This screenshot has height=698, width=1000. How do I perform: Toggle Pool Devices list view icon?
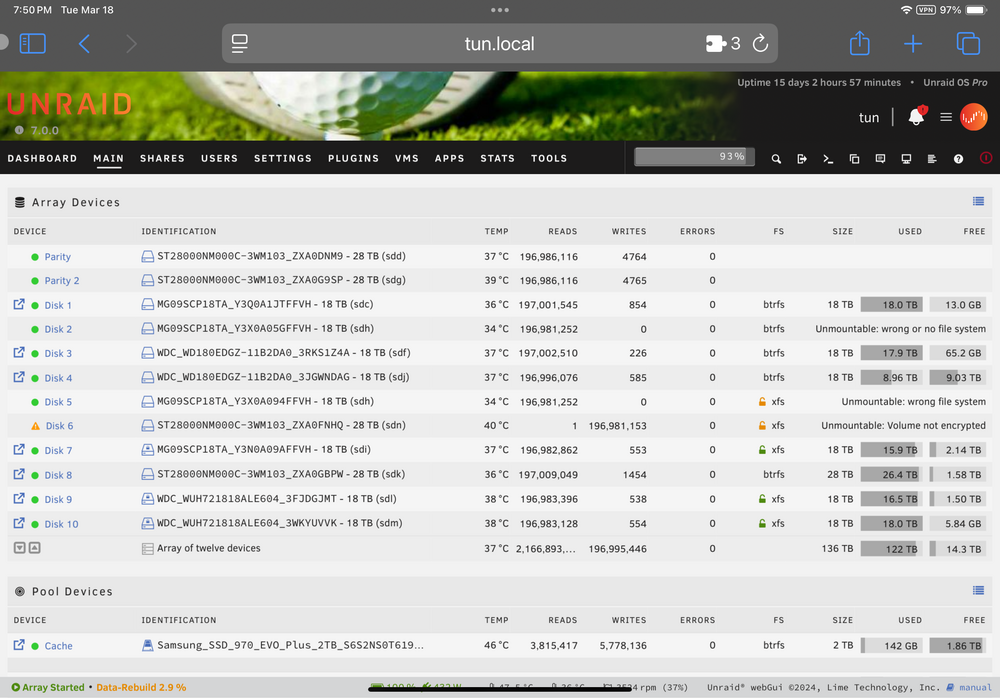coord(978,591)
